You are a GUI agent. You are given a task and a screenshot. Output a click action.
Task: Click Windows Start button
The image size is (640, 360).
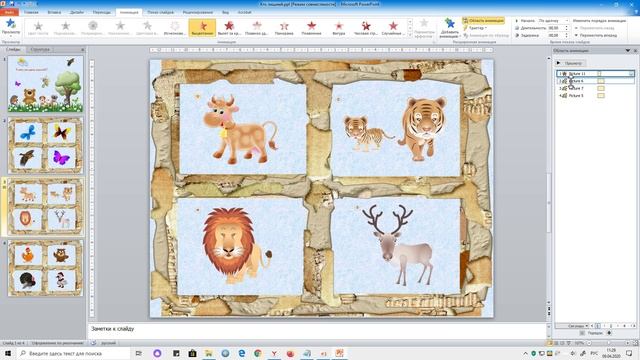pyautogui.click(x=7, y=353)
